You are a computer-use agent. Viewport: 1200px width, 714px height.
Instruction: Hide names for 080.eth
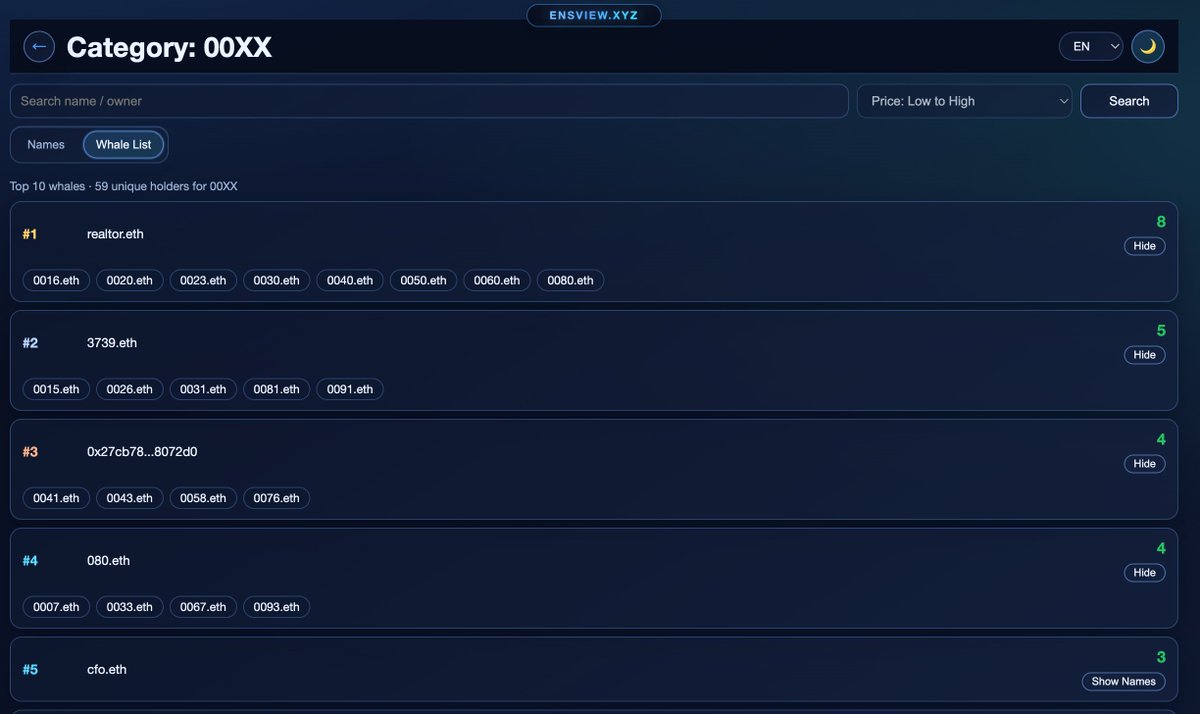[1144, 573]
